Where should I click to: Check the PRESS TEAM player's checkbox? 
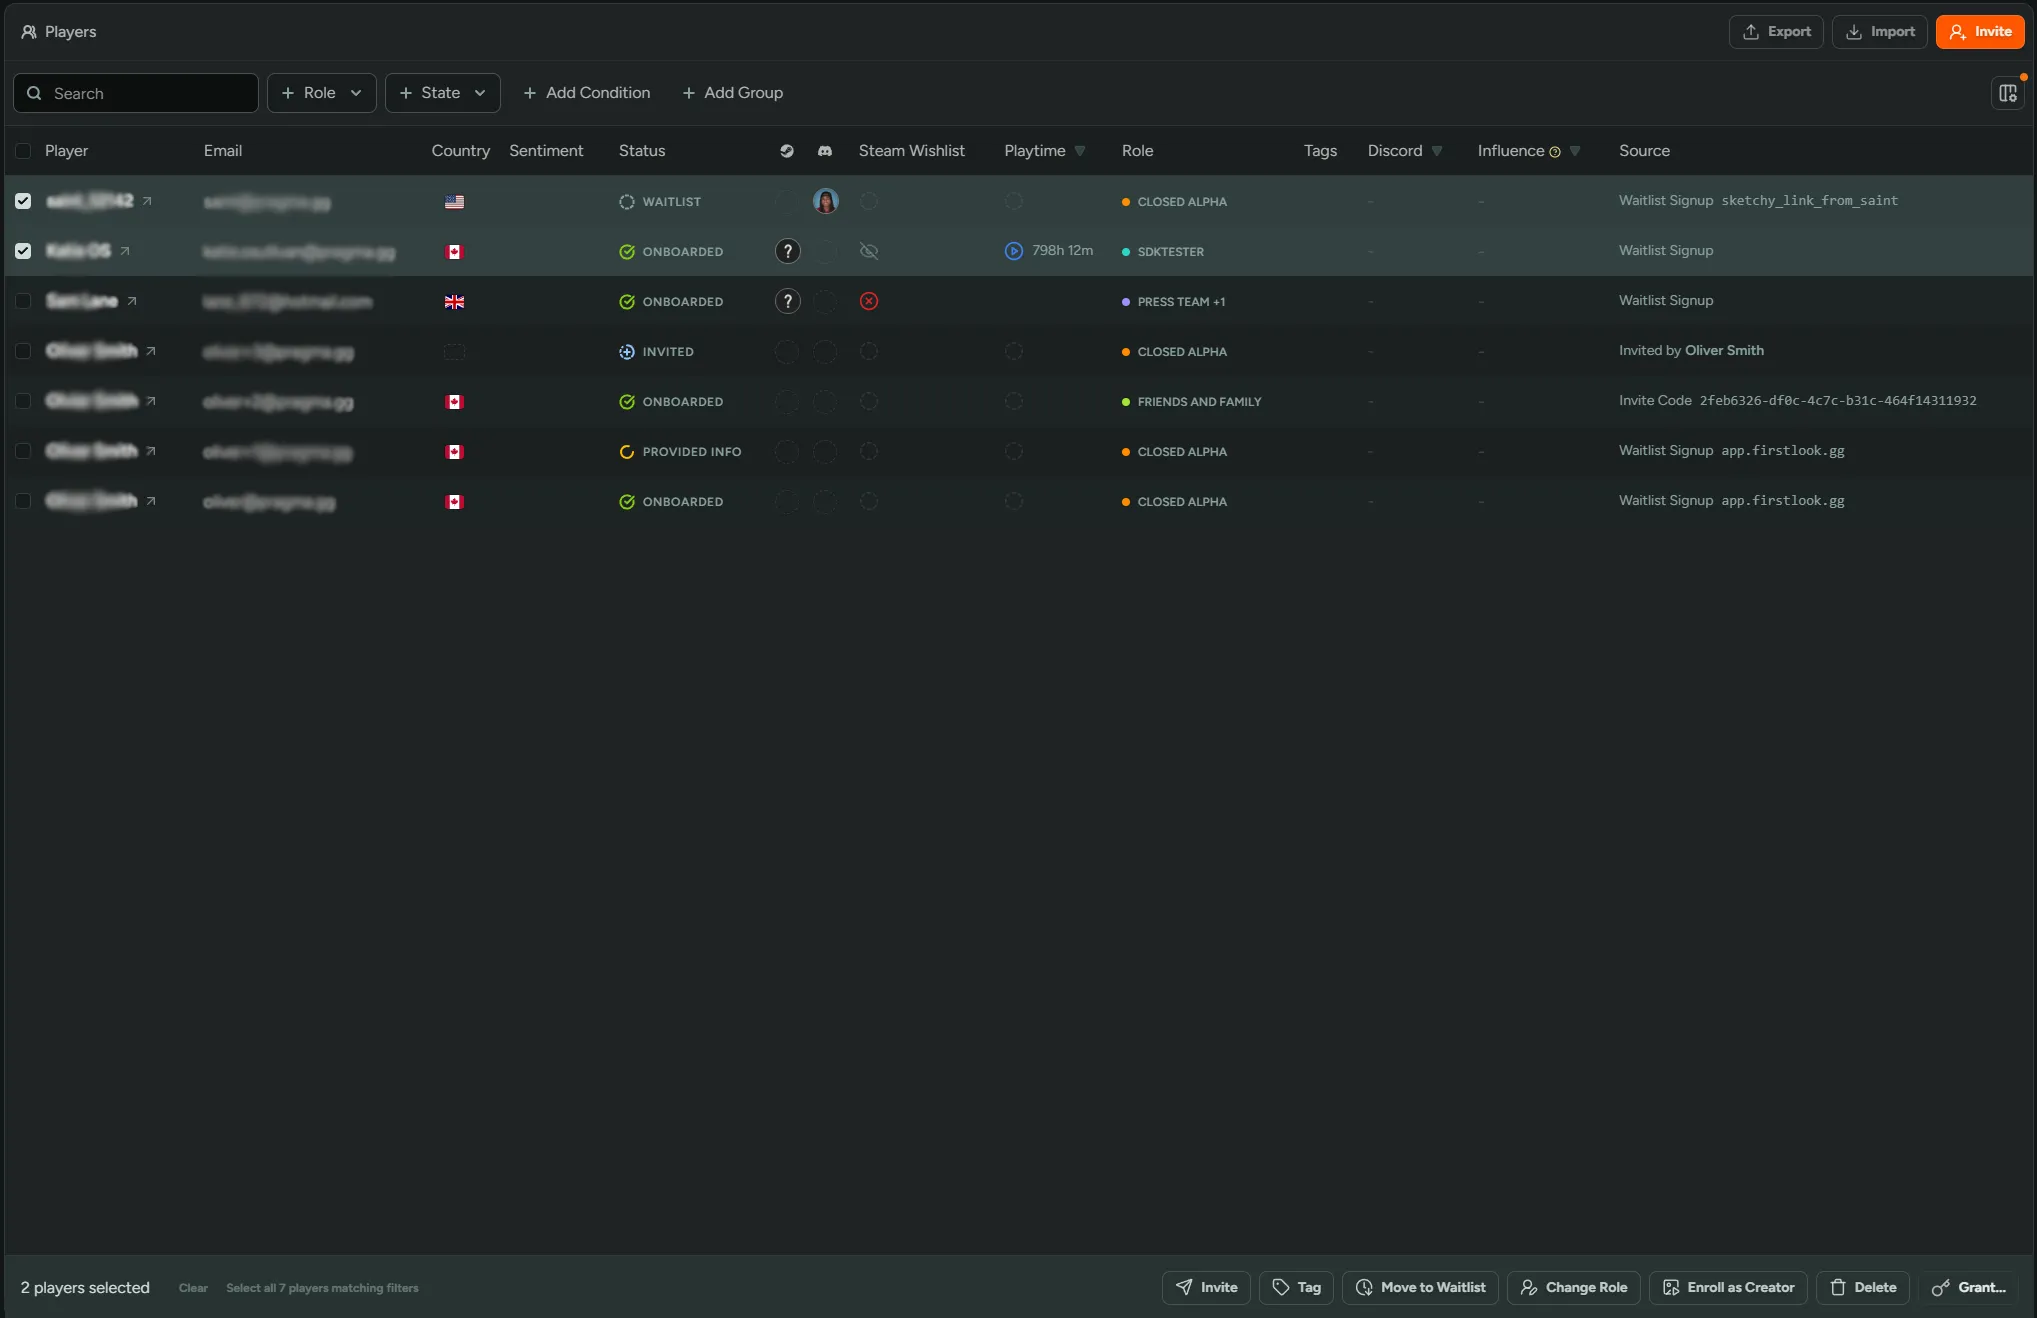click(x=23, y=301)
